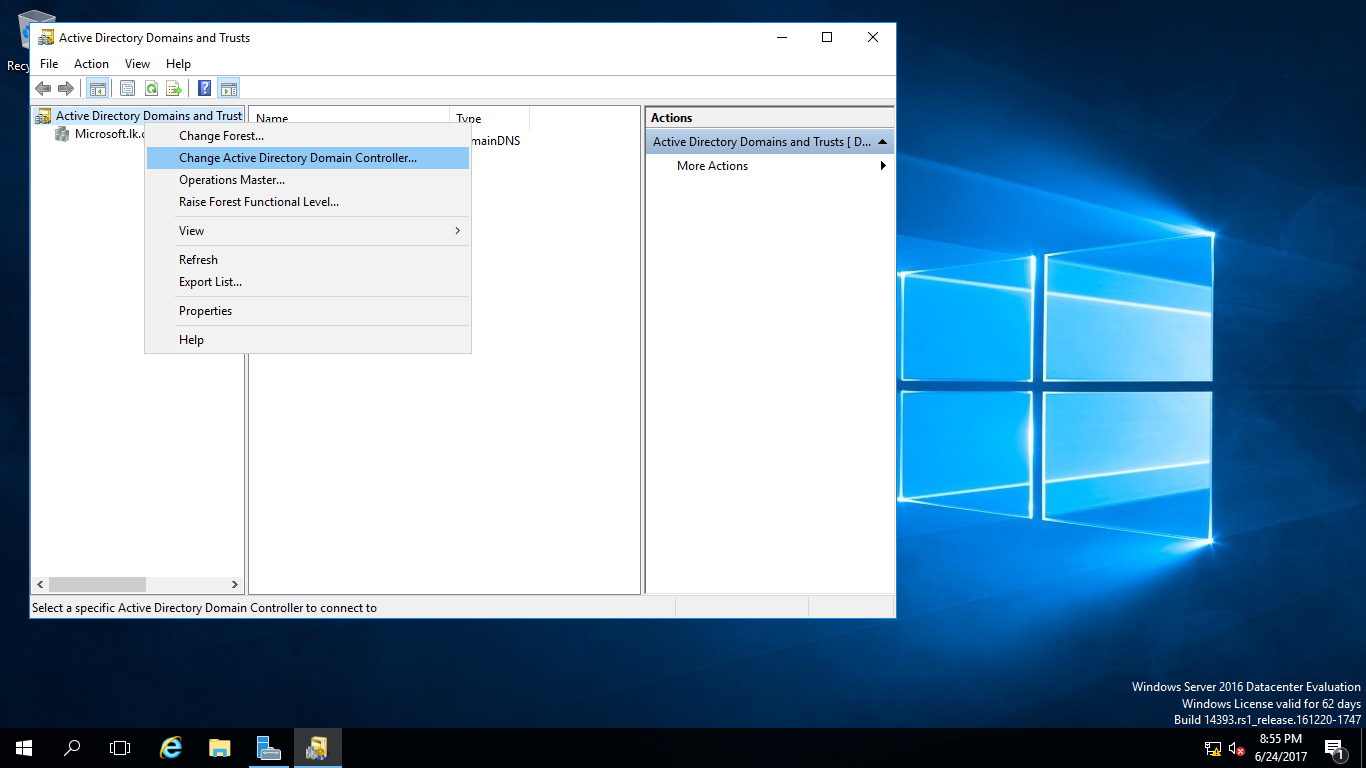Open the Action Center notifications icon
The width and height of the screenshot is (1366, 768).
tap(1334, 748)
